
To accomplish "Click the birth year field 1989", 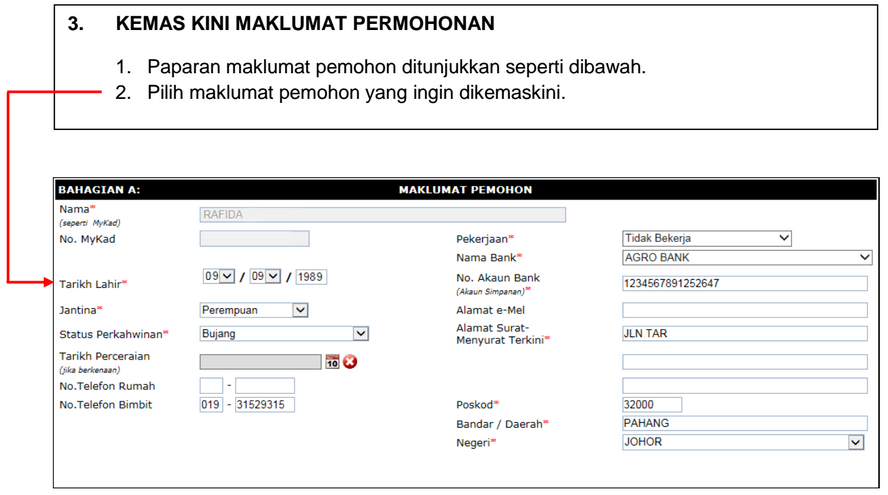I will [x=311, y=276].
